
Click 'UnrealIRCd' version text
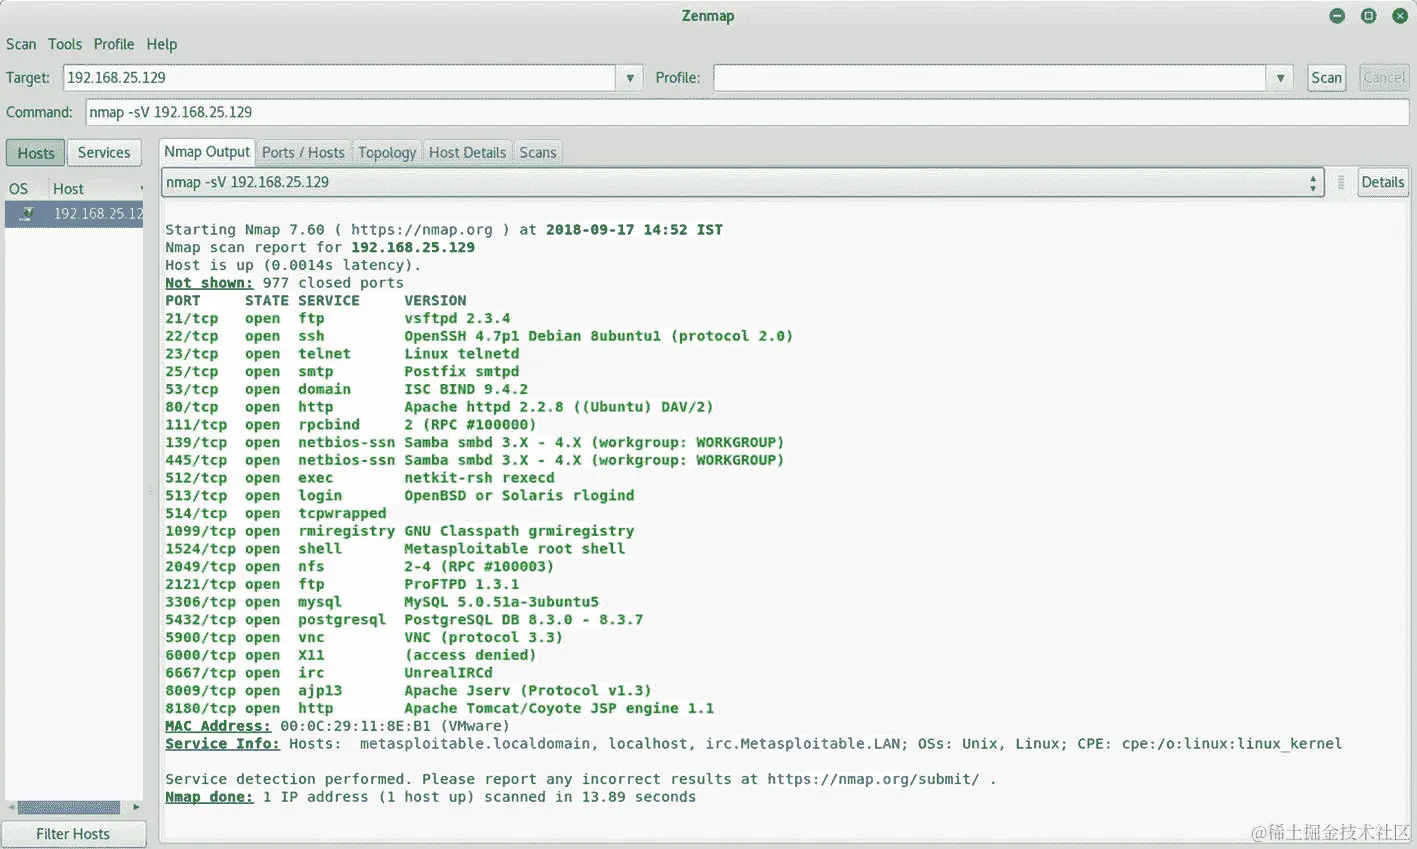[x=448, y=673]
